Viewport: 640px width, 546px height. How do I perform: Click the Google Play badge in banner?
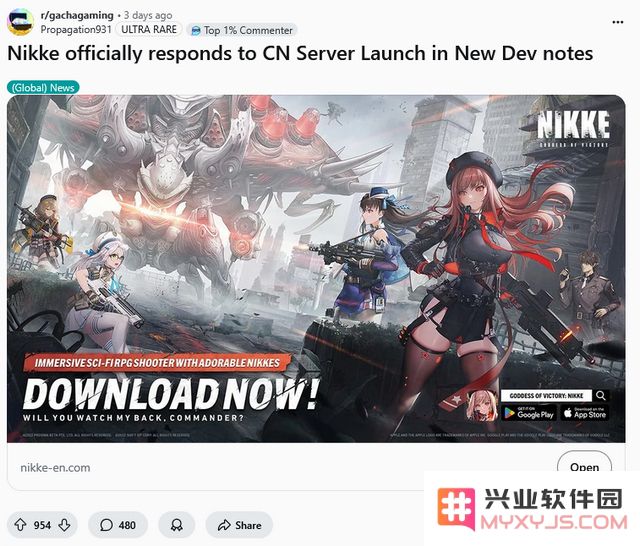pos(529,413)
